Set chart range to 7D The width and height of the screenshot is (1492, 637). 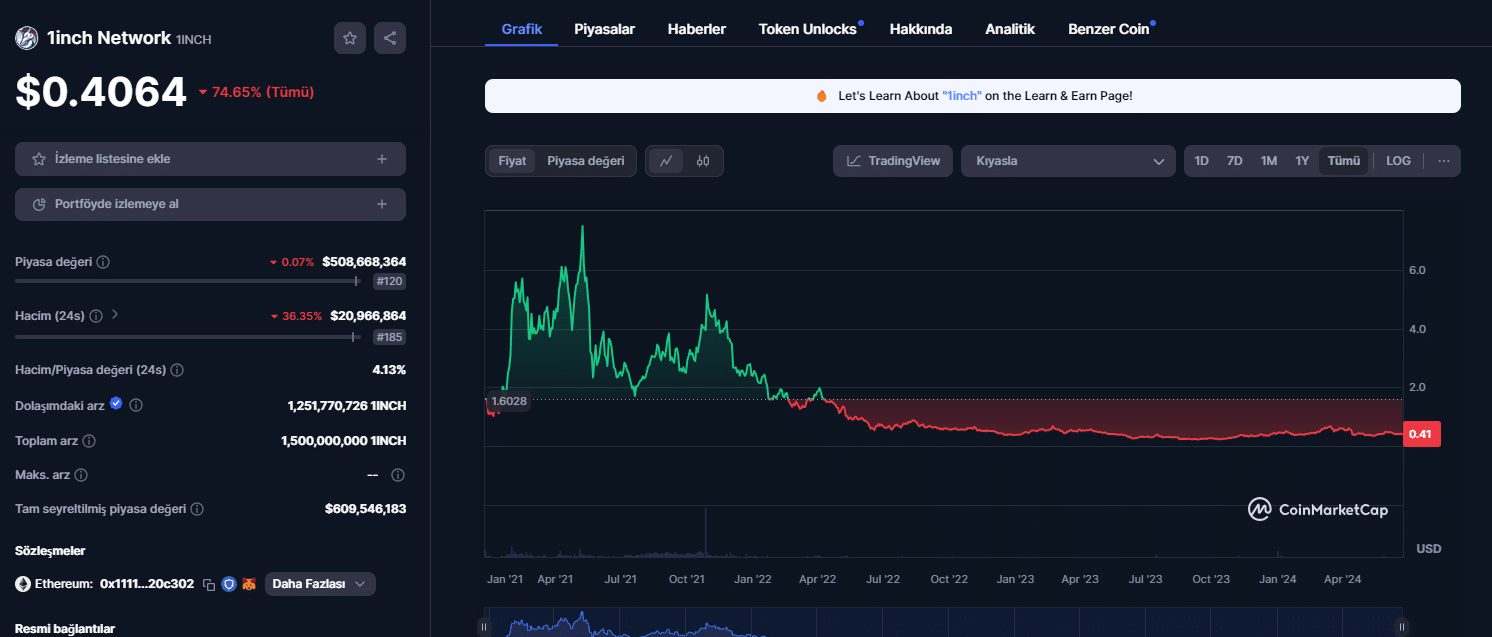(1235, 161)
